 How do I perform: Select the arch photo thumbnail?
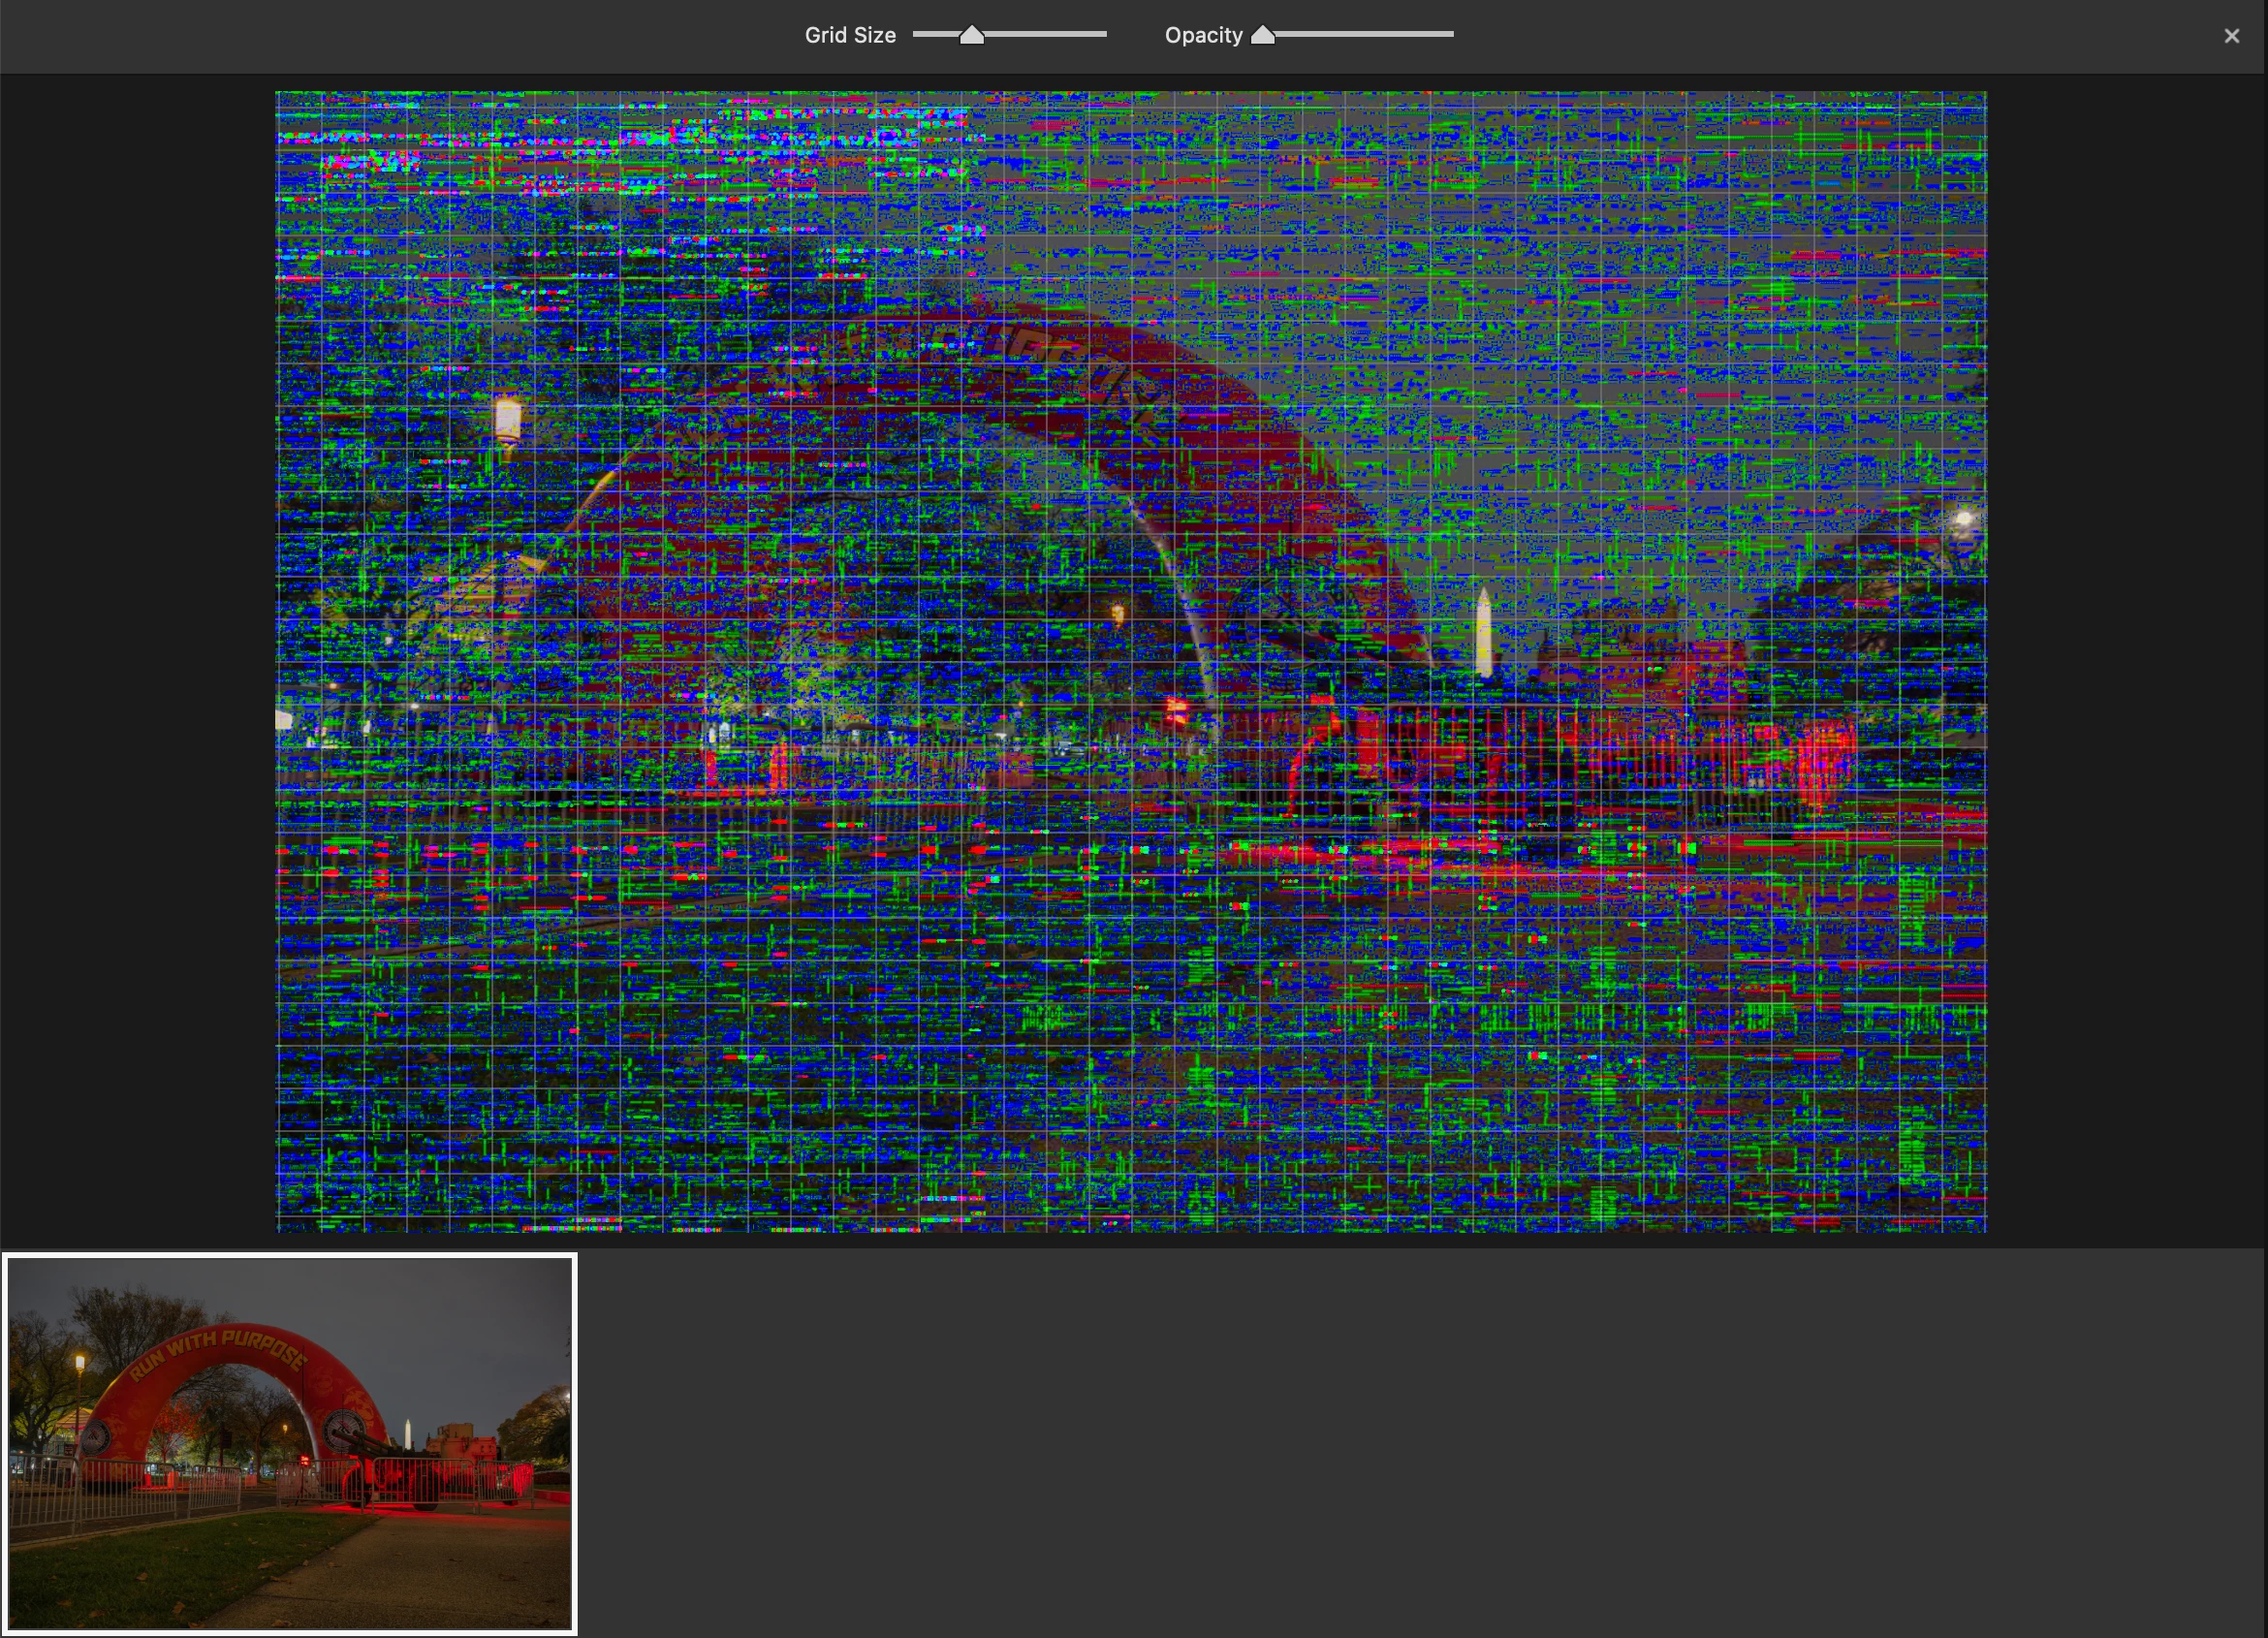(290, 1442)
